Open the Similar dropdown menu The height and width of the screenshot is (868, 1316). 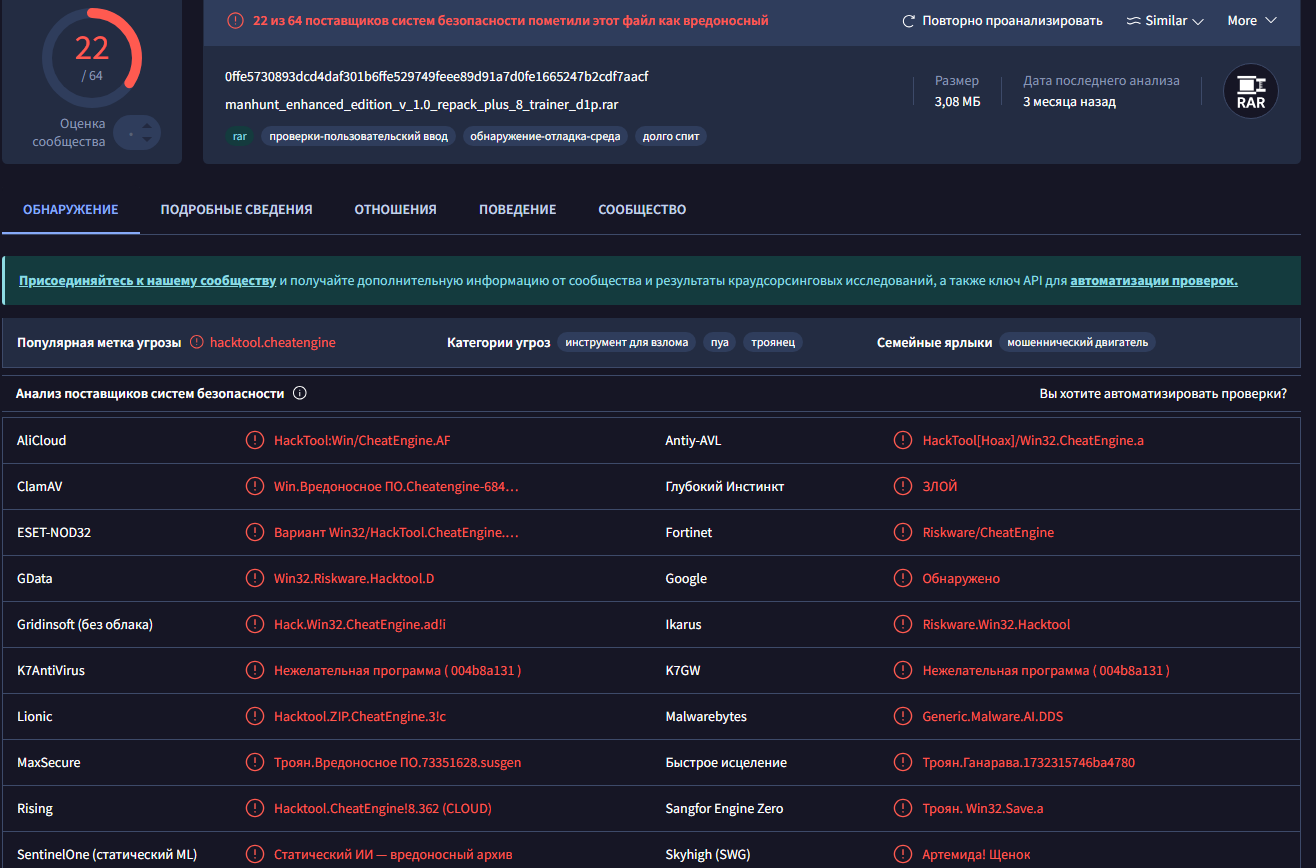coord(1165,21)
